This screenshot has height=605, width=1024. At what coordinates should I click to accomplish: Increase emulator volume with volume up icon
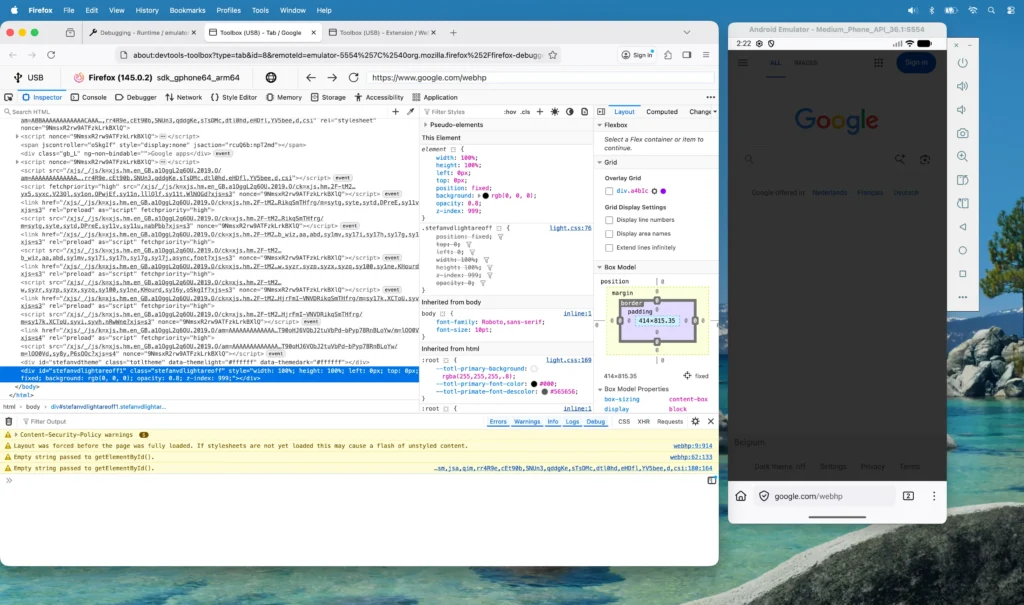click(x=961, y=87)
